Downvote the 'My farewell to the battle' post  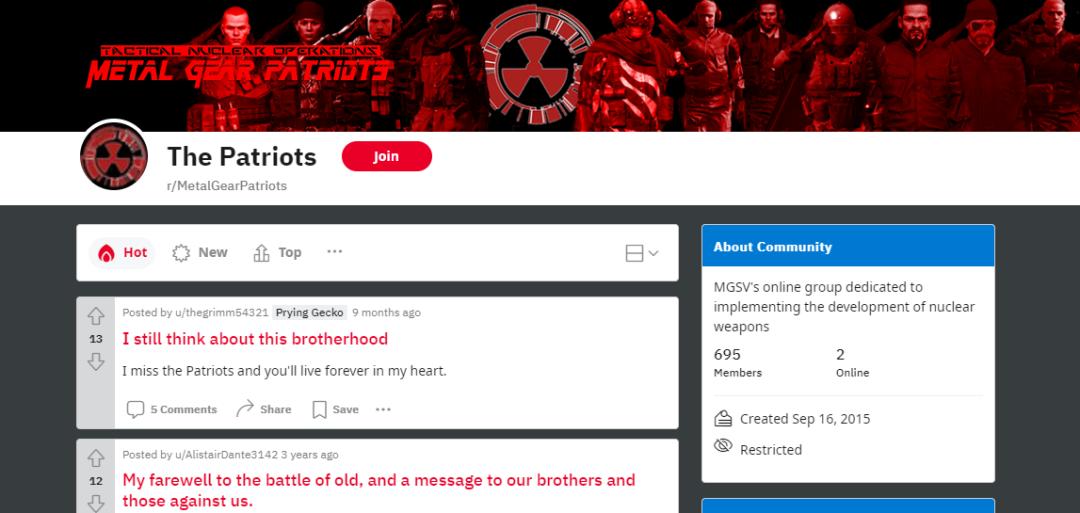(x=96, y=503)
